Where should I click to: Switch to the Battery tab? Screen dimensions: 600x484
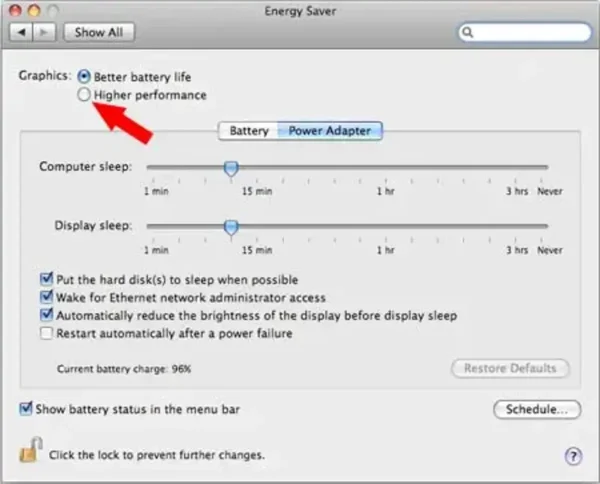(x=249, y=131)
